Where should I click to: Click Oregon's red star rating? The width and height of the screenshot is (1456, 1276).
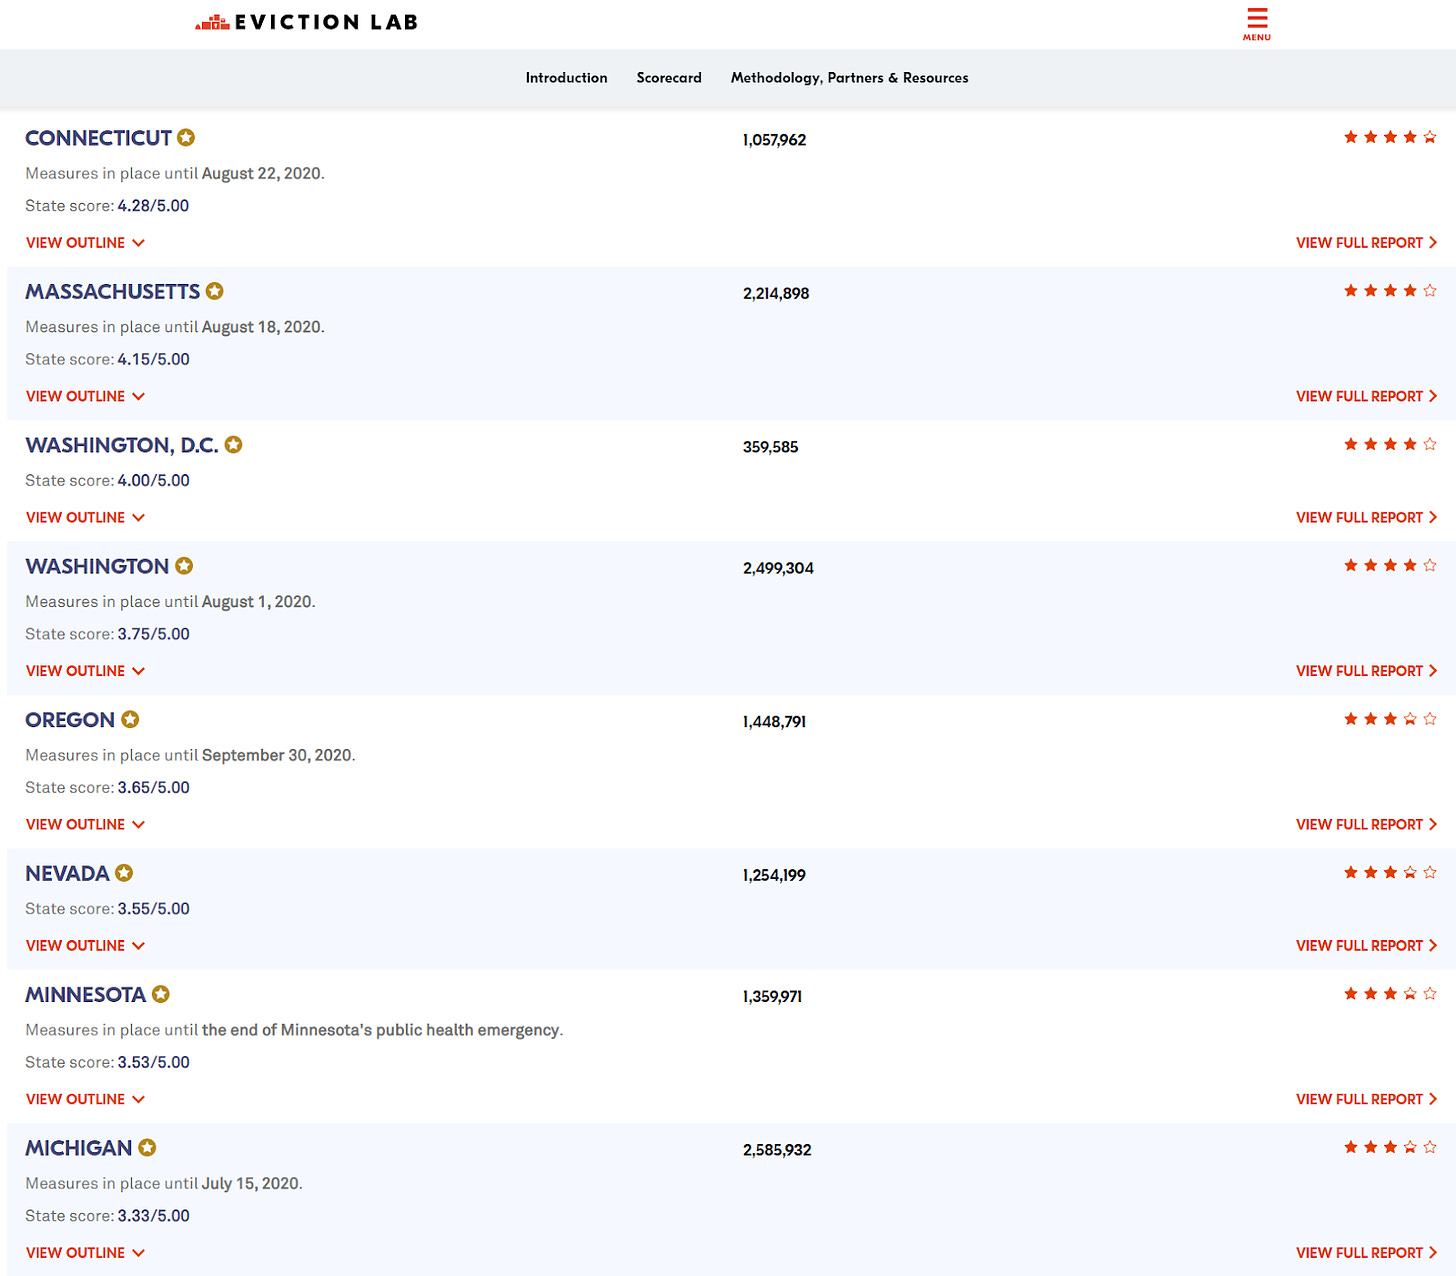tap(1390, 719)
